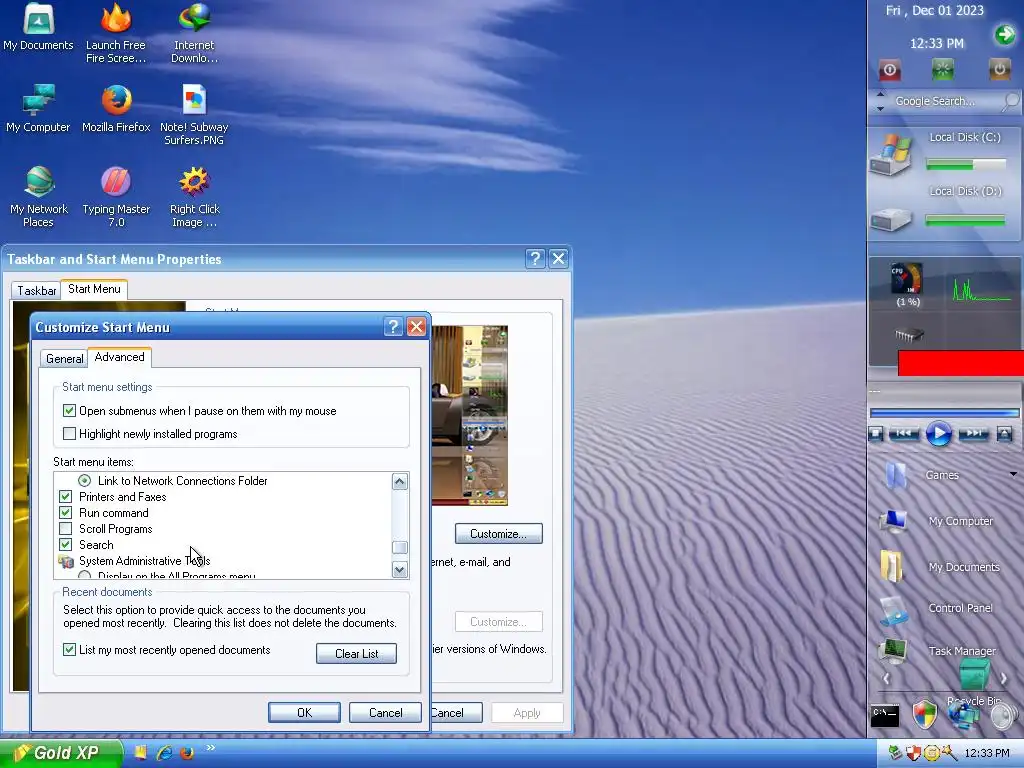Select Note! Subway Surfers.PNG file icon
1024x768 pixels.
(x=194, y=115)
